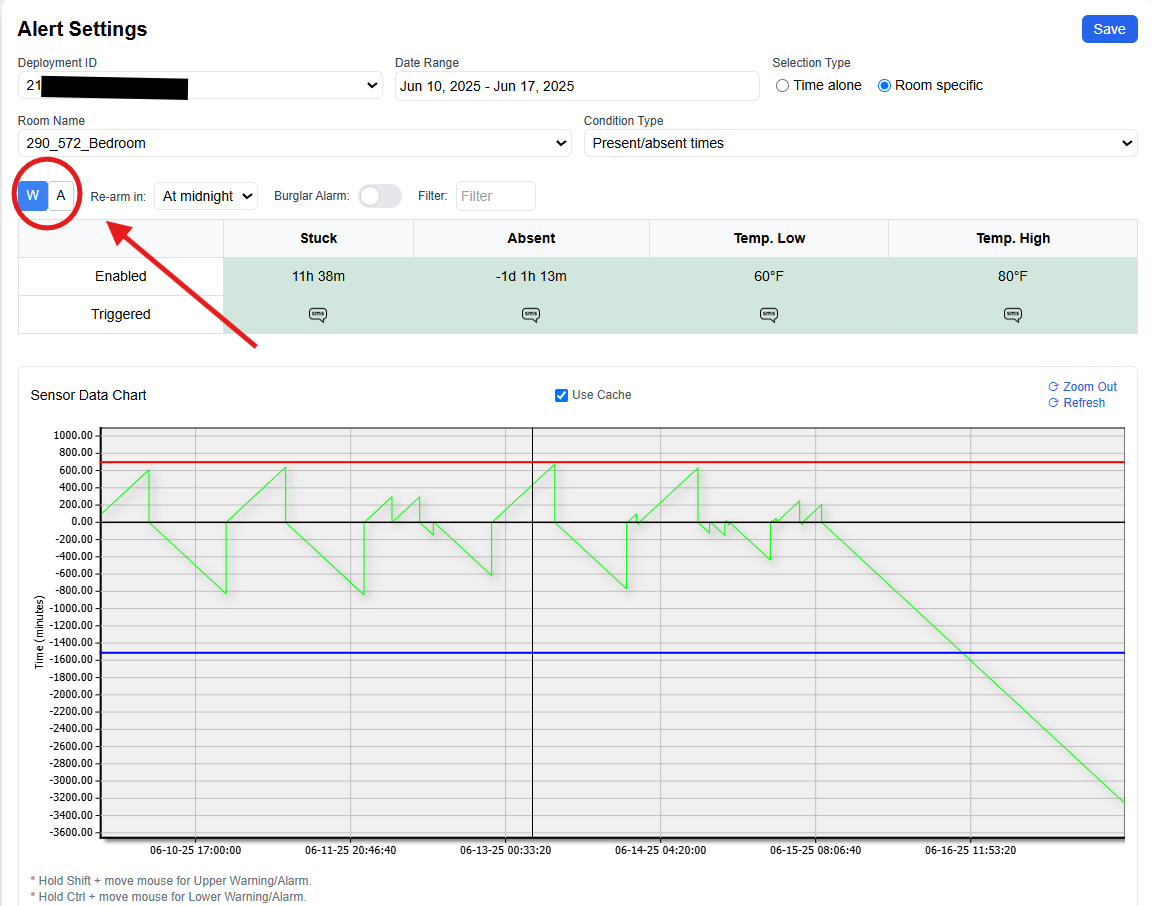Screen dimensions: 1152x906
Task: Click the Filter text box
Action: [x=495, y=196]
